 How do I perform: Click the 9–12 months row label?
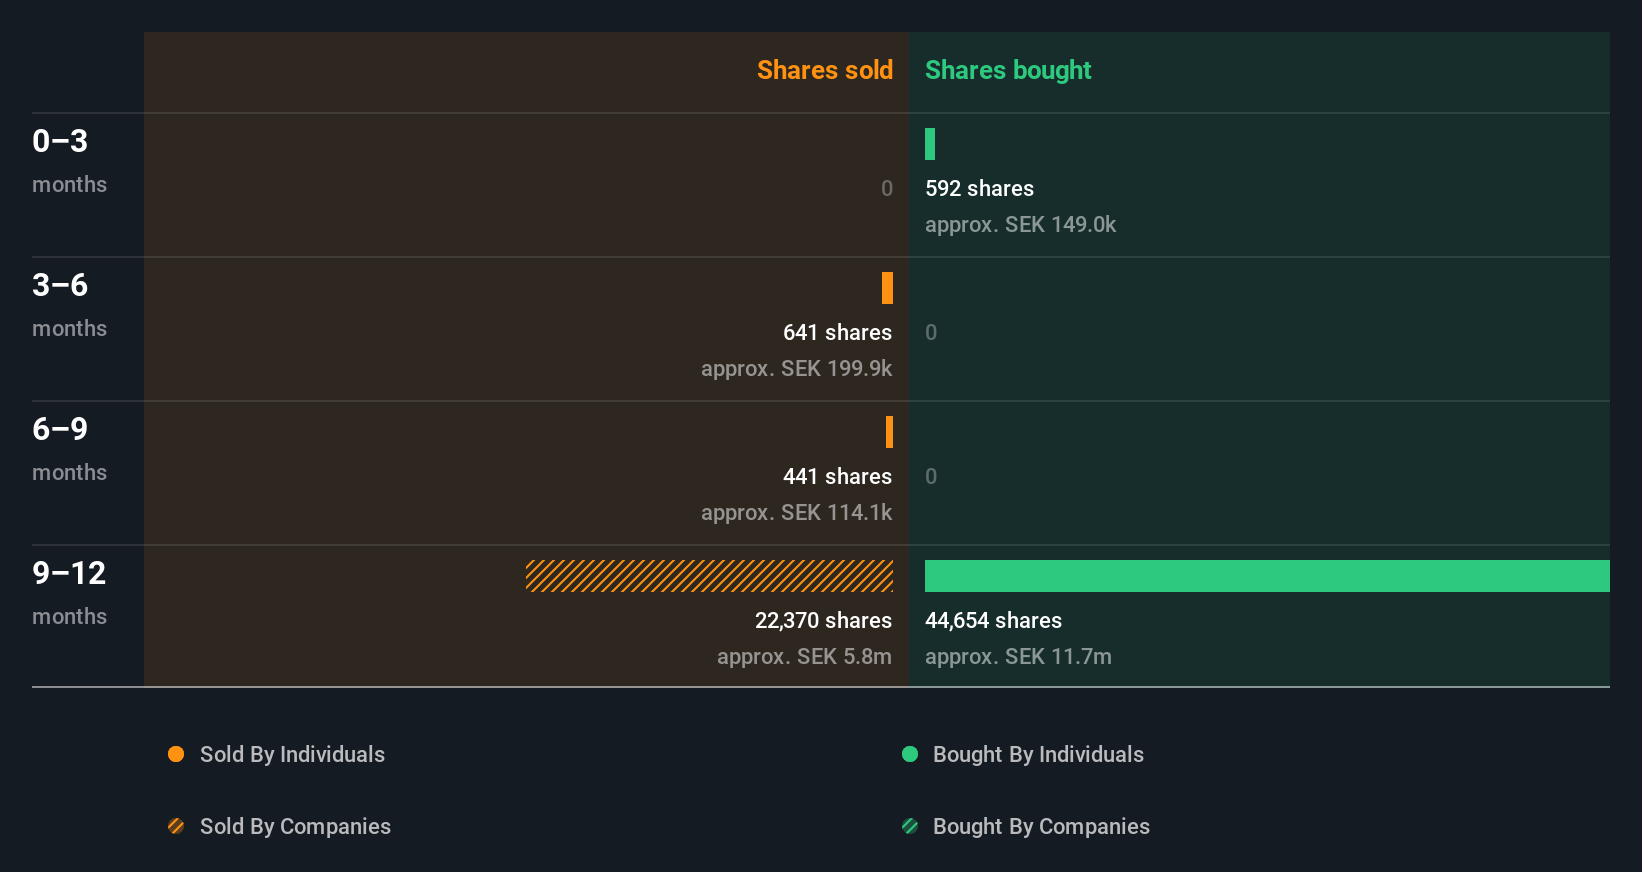point(69,592)
